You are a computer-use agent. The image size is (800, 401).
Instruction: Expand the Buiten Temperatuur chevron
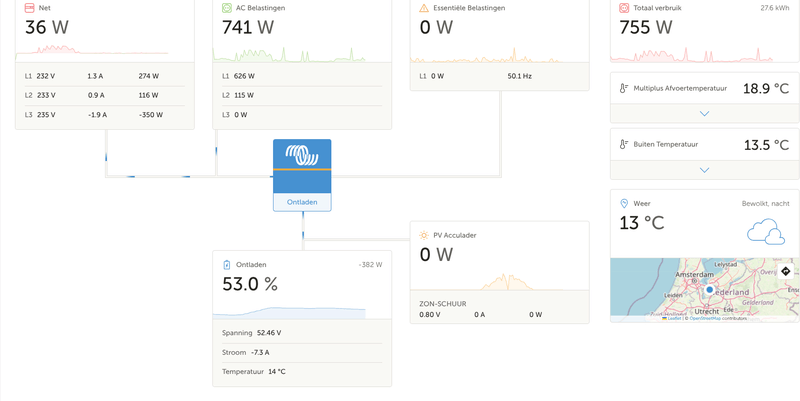coord(705,170)
